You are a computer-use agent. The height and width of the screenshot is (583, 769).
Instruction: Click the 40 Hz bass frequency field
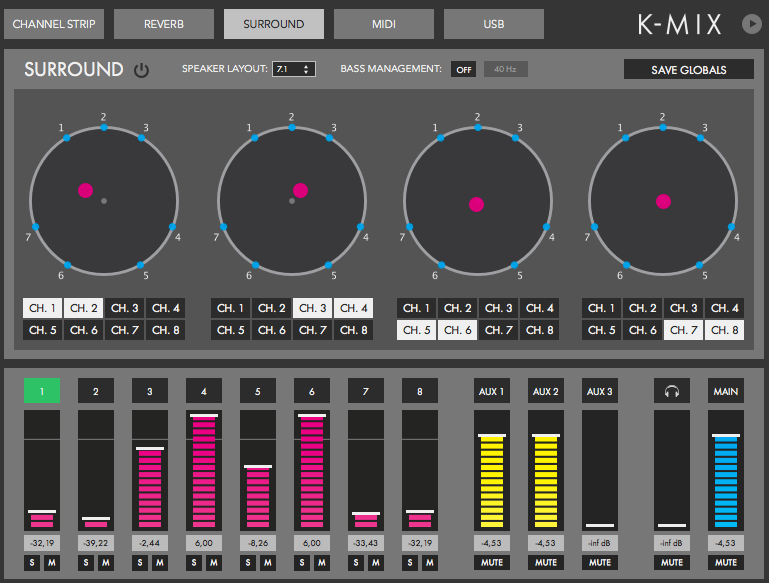coord(506,69)
